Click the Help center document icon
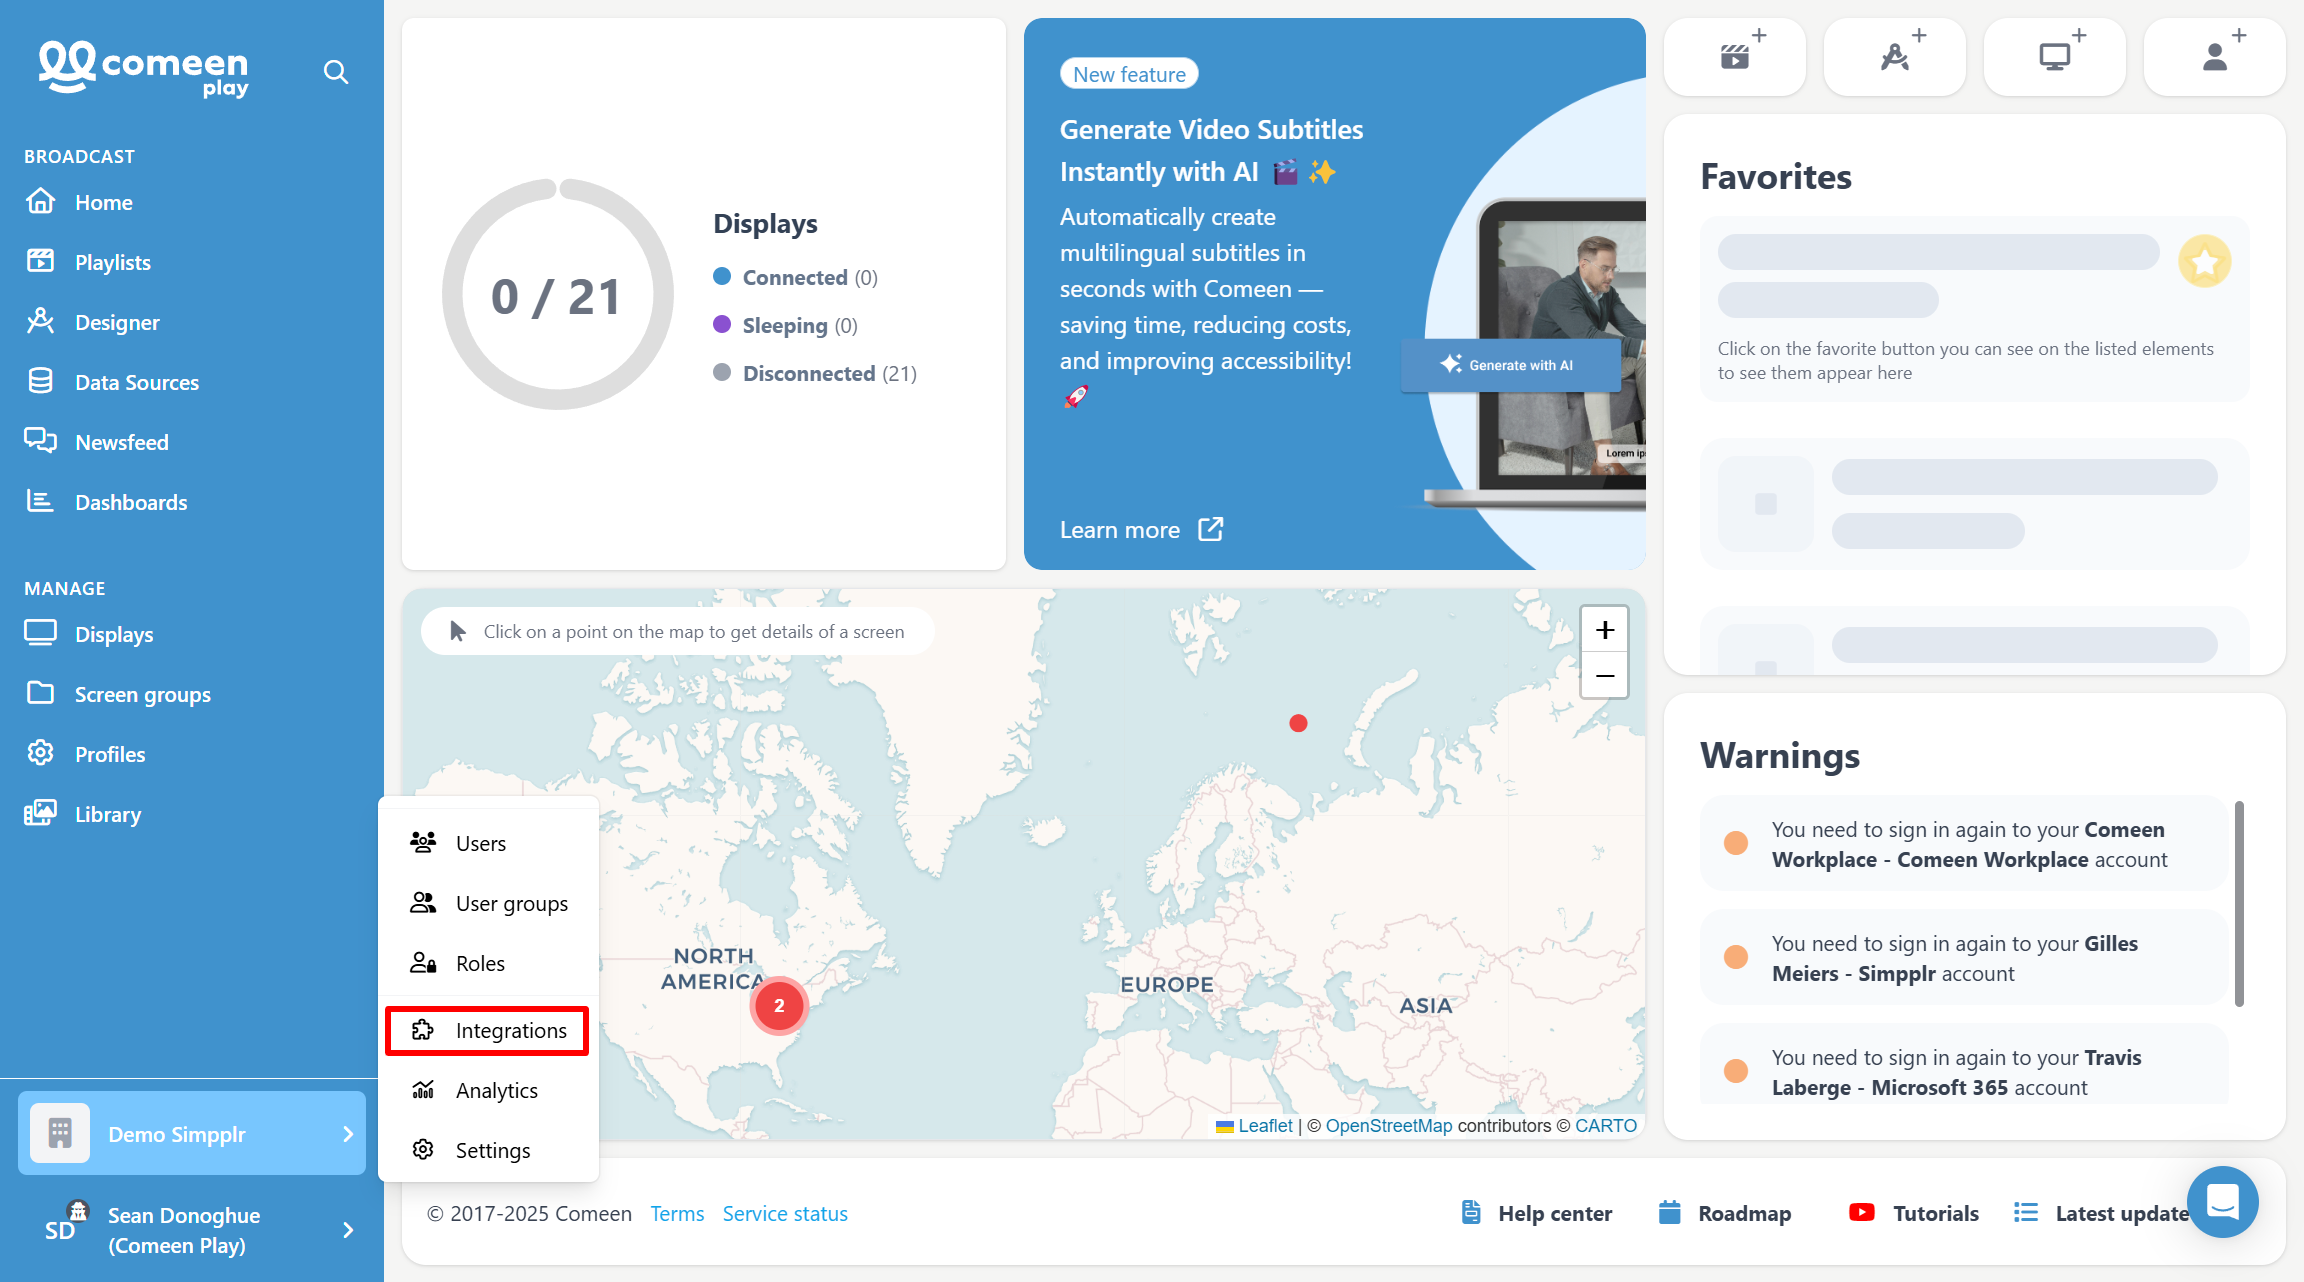The height and width of the screenshot is (1282, 2304). point(1471,1212)
